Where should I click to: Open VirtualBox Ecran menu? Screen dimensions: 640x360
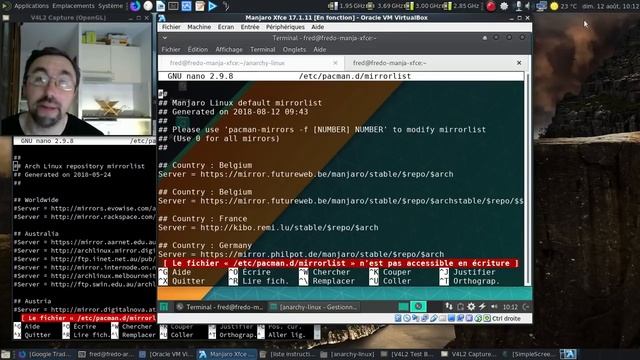226,27
